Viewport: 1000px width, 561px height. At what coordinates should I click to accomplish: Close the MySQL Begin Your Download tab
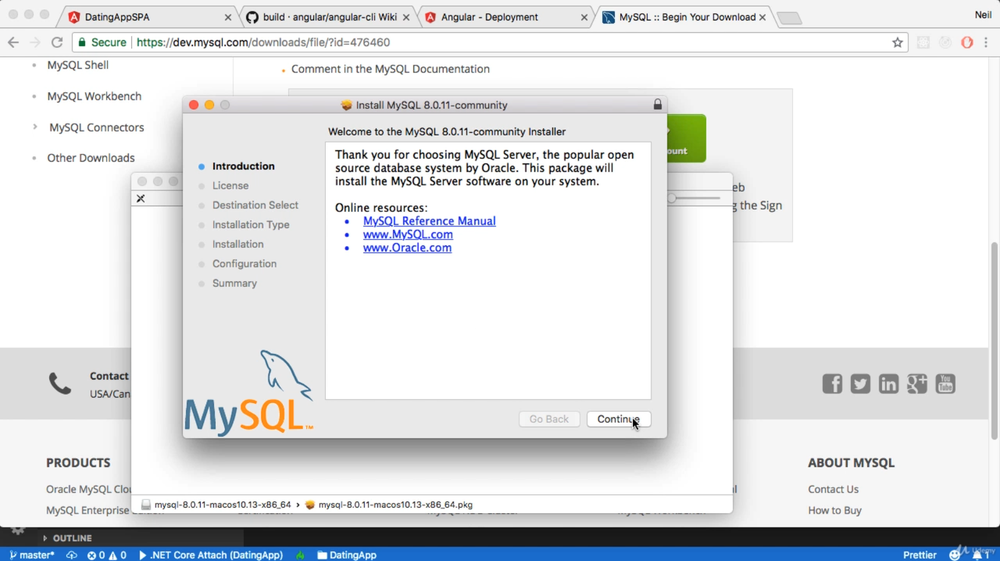click(762, 18)
